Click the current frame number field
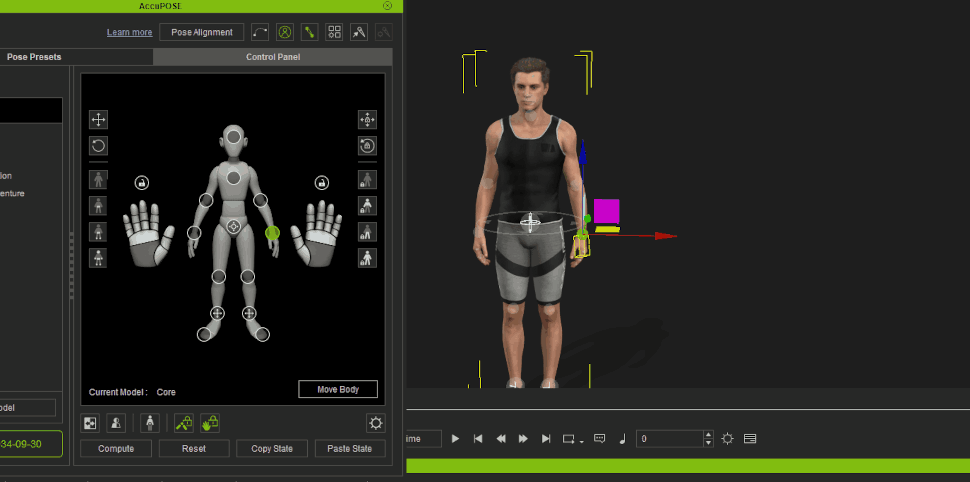 pyautogui.click(x=670, y=439)
